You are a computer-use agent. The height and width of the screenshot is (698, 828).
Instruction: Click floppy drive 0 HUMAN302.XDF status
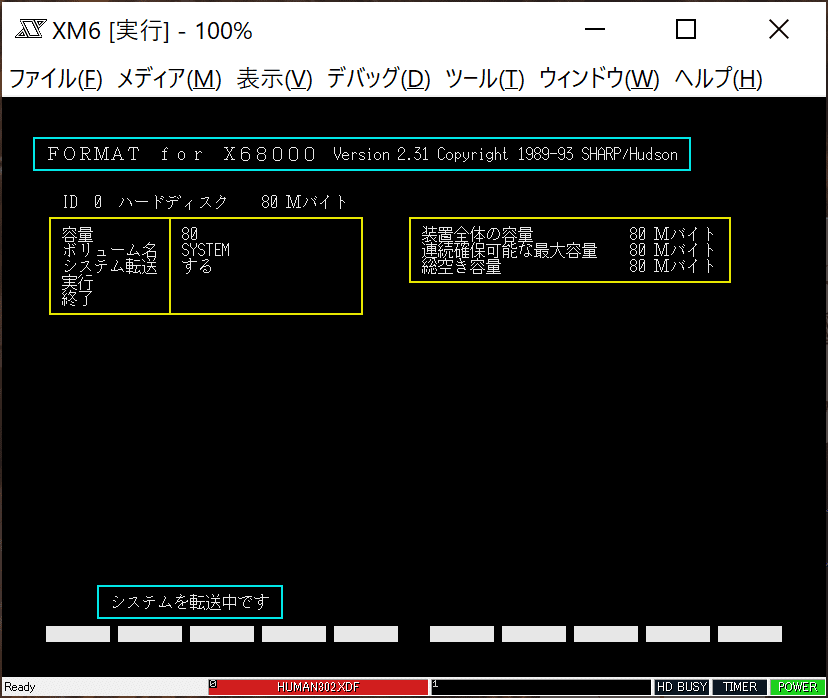click(318, 687)
